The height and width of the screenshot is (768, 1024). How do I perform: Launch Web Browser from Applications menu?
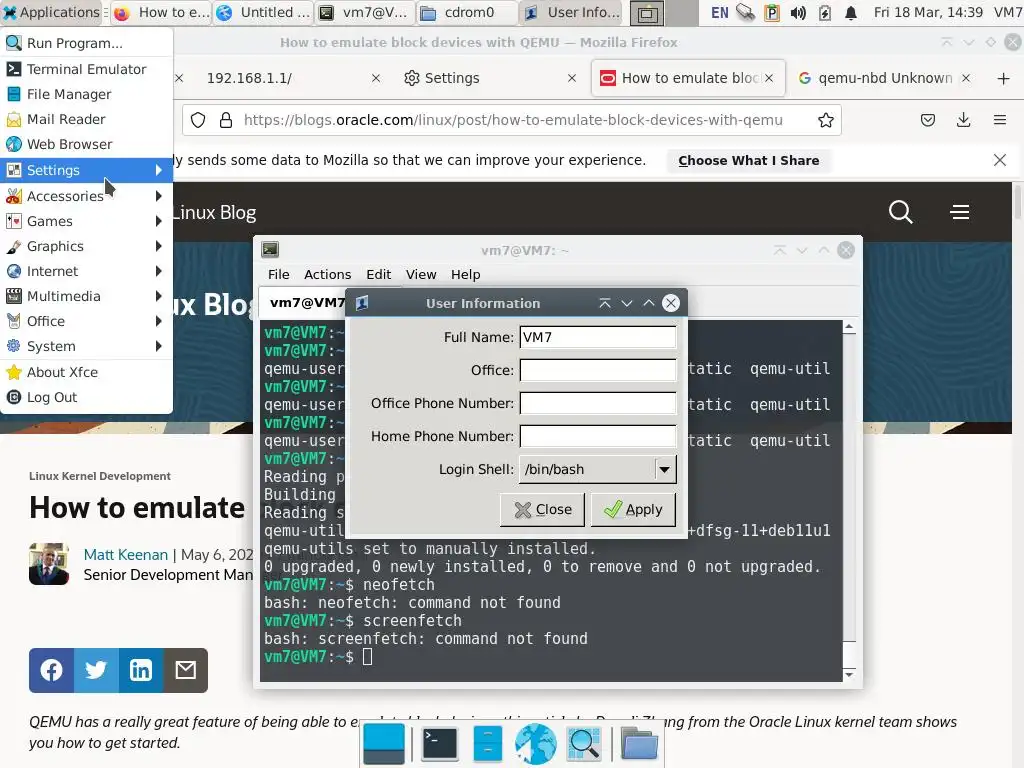point(86,144)
